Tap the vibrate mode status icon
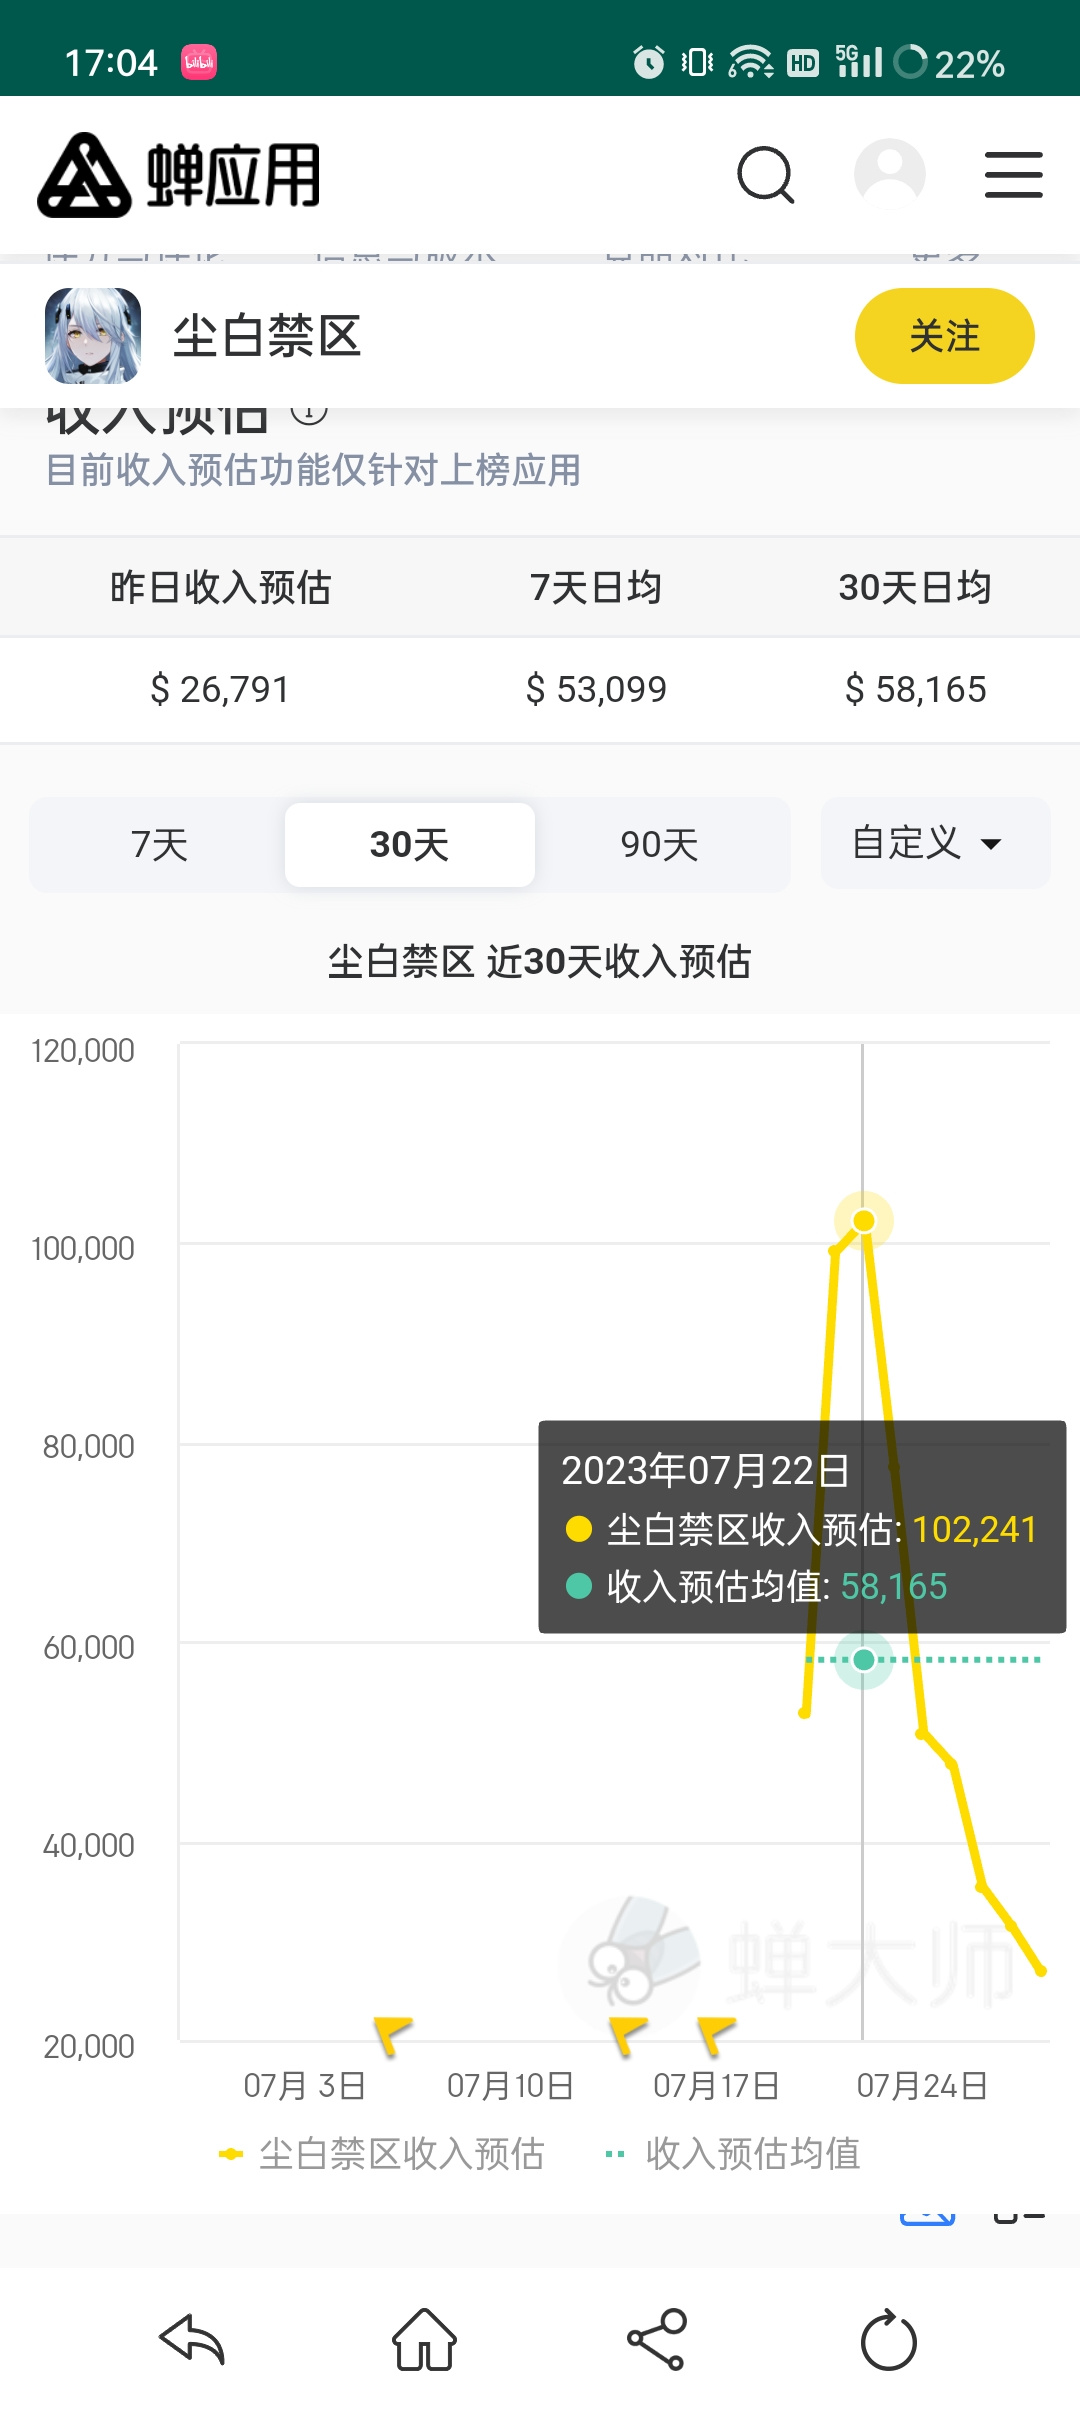Image resolution: width=1080 pixels, height=2412 pixels. coord(697,62)
